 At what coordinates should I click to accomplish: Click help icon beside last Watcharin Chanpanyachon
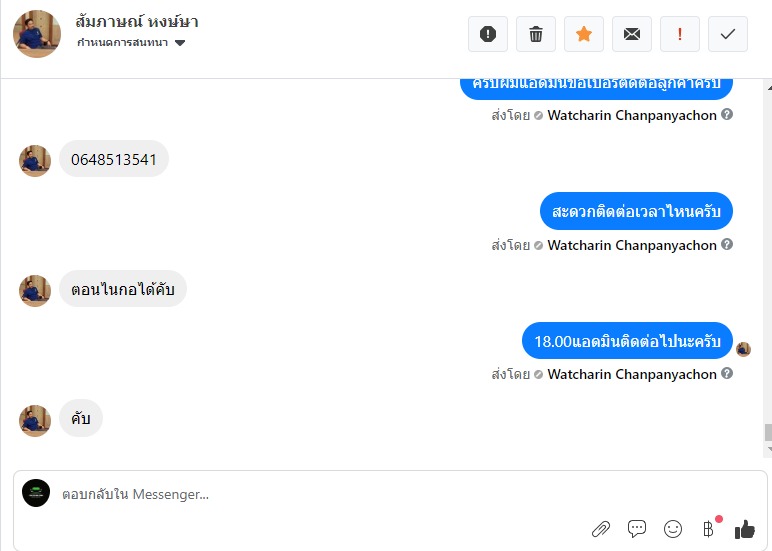727,373
